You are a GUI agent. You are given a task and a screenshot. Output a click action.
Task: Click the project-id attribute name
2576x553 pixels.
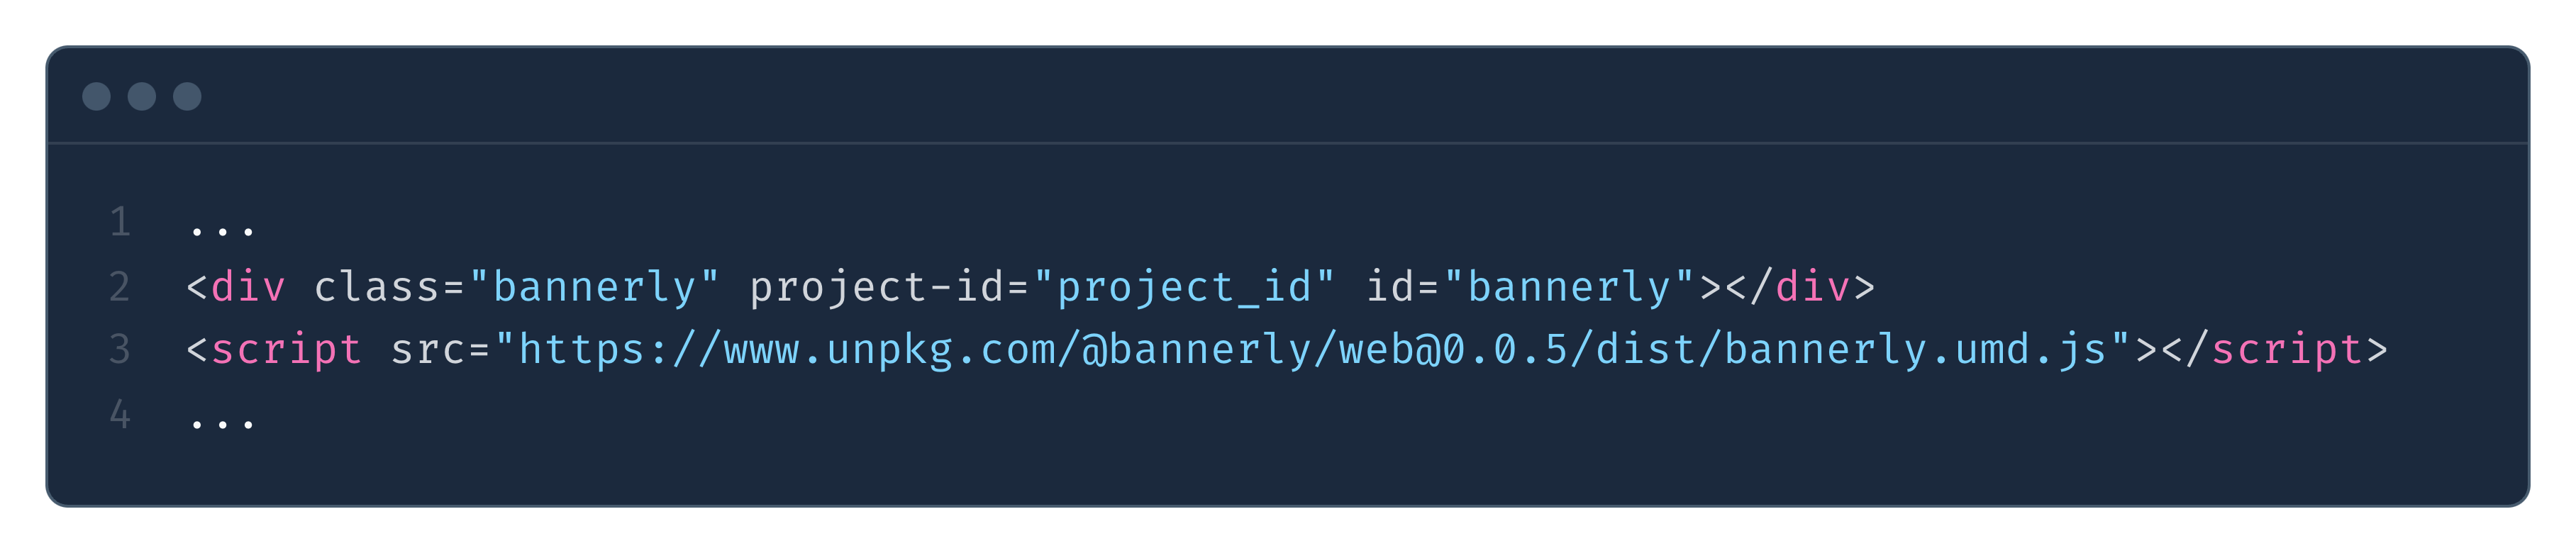point(877,288)
